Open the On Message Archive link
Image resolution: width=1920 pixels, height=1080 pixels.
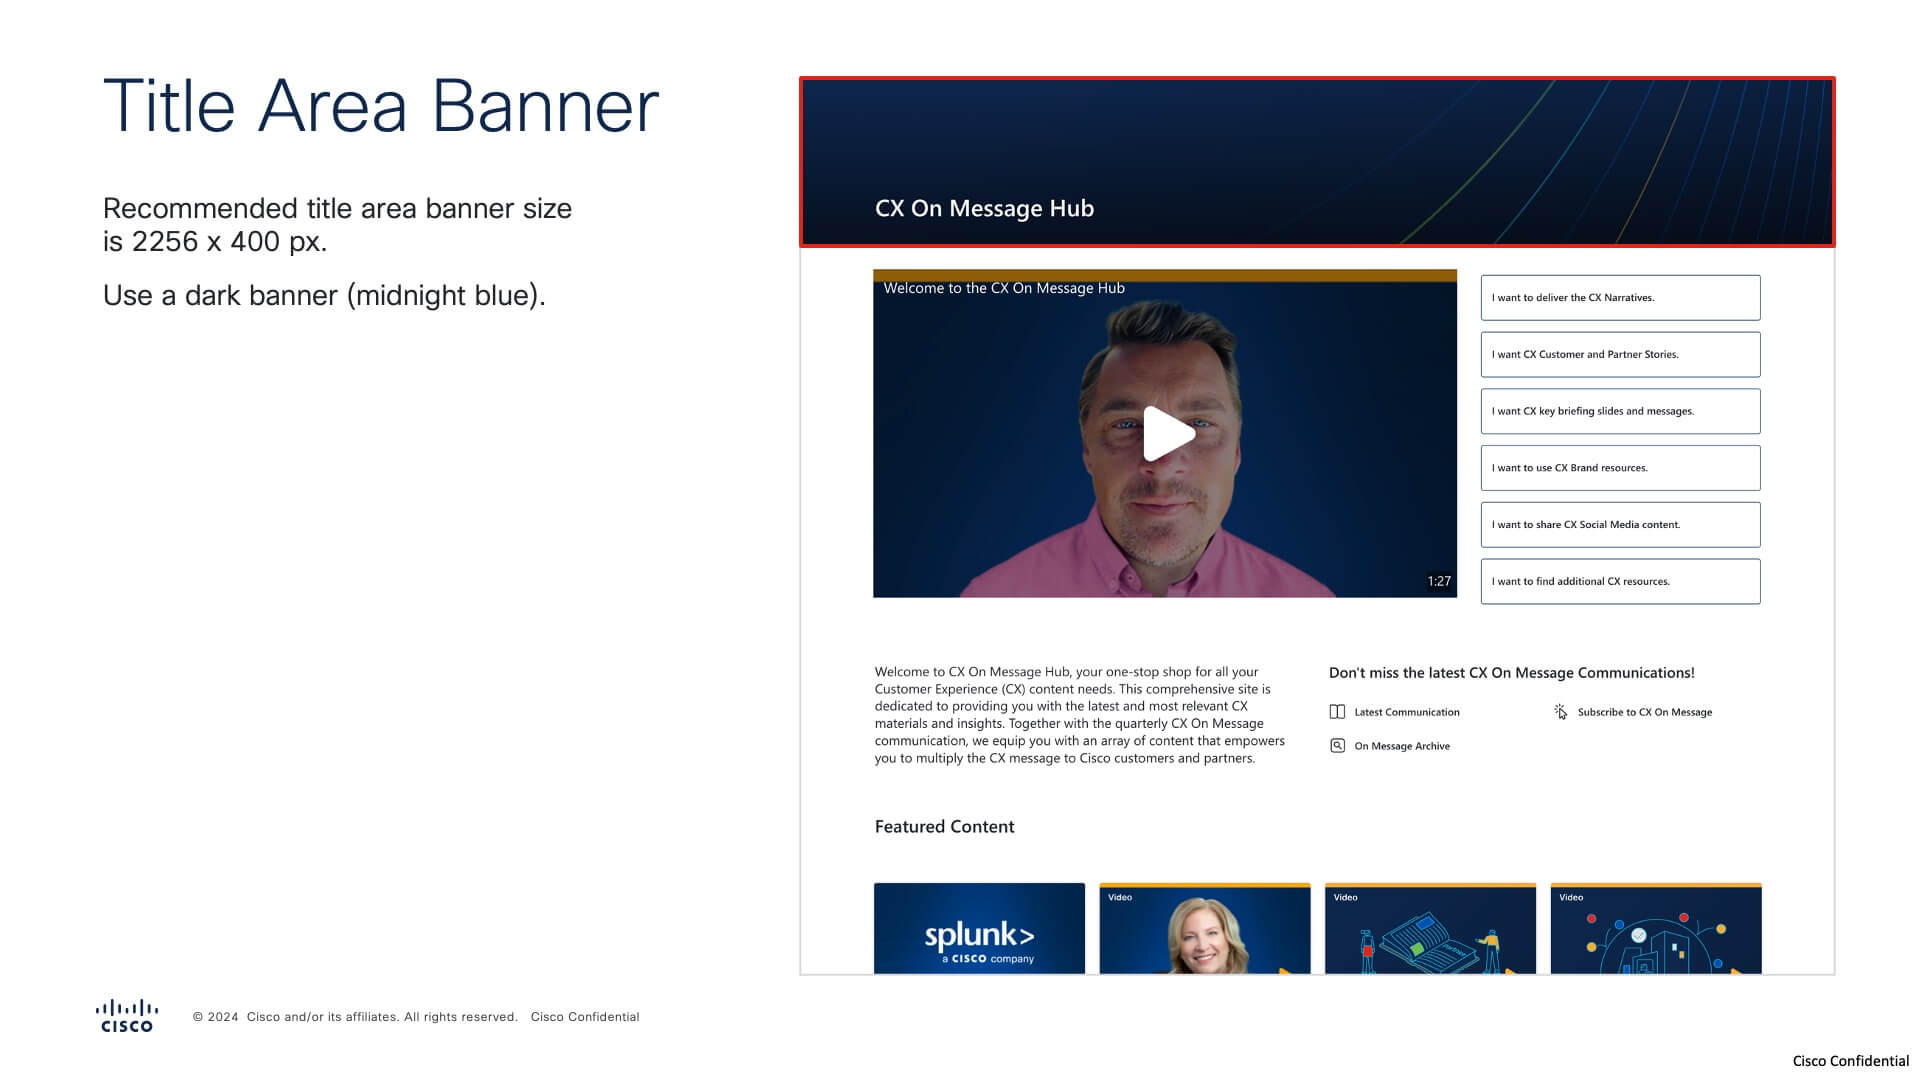click(1401, 746)
